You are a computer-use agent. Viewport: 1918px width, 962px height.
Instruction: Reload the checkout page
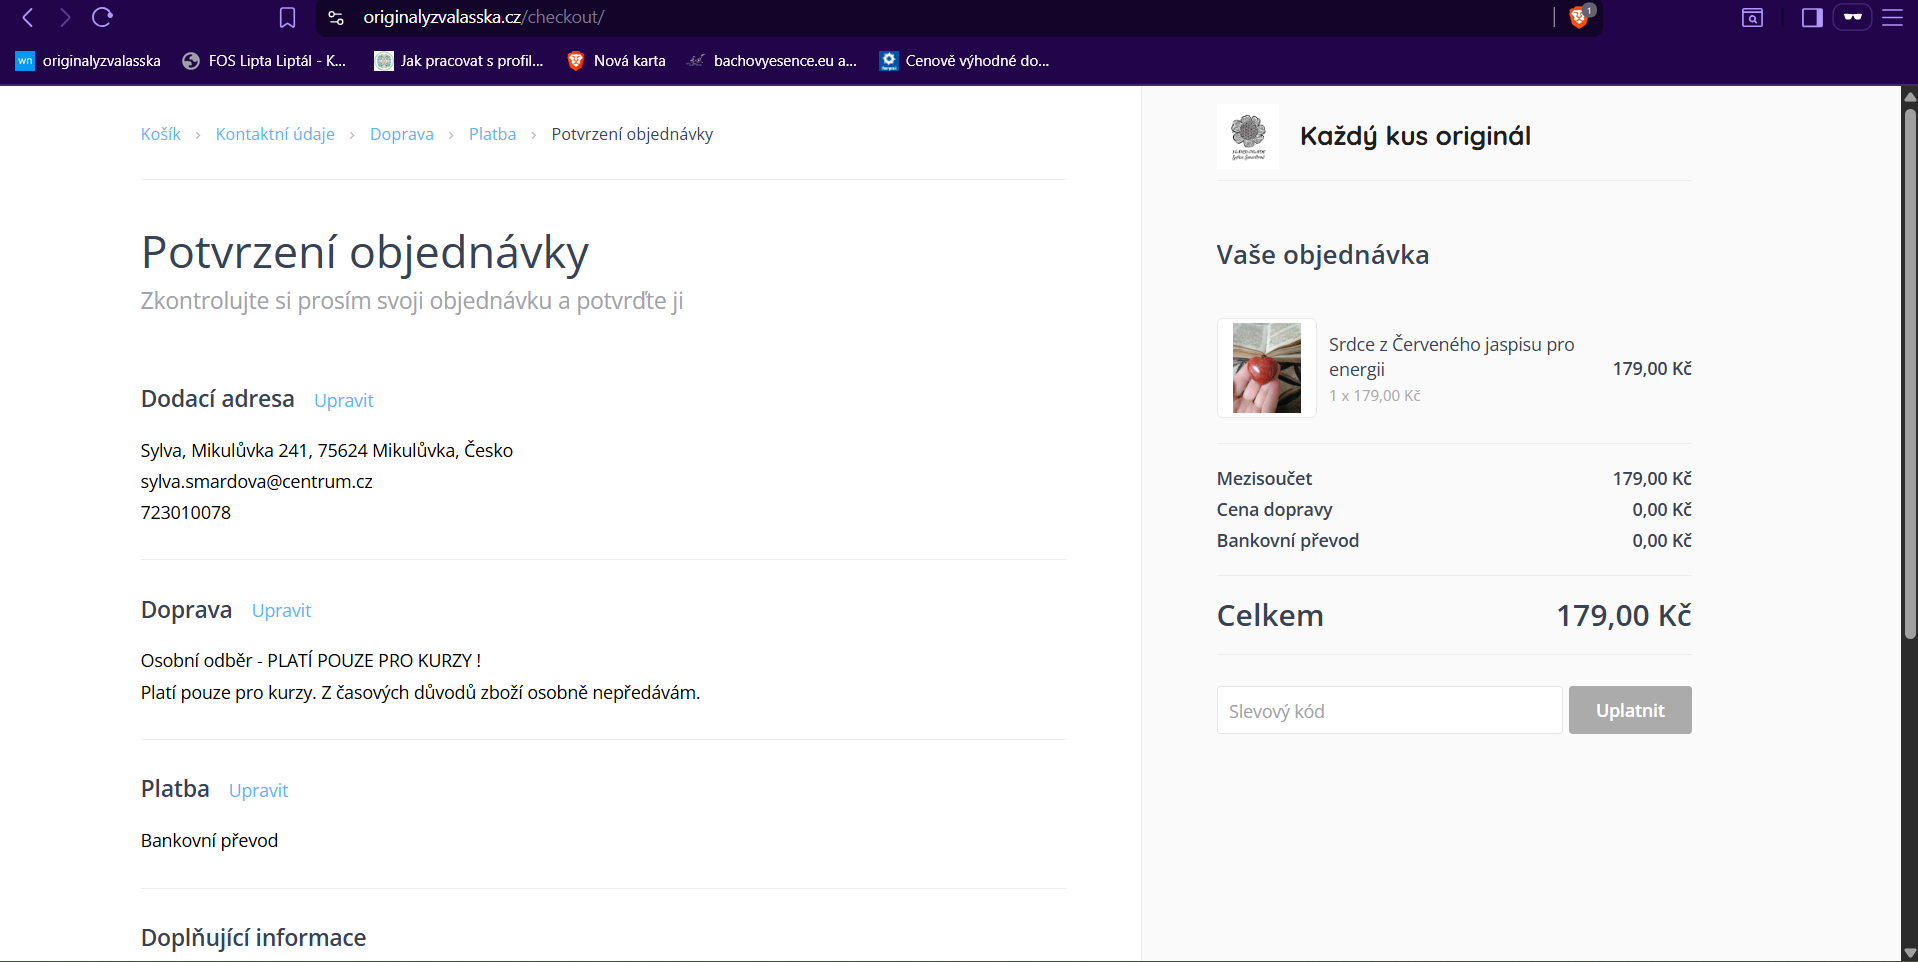pyautogui.click(x=102, y=17)
